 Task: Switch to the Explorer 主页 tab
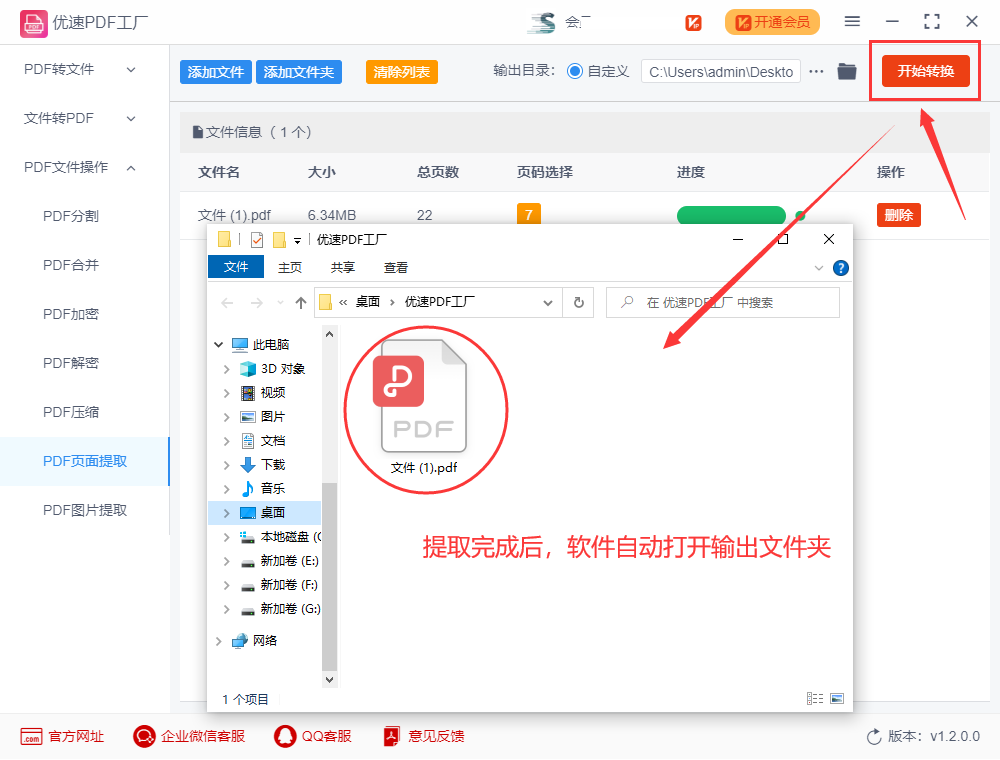click(290, 268)
